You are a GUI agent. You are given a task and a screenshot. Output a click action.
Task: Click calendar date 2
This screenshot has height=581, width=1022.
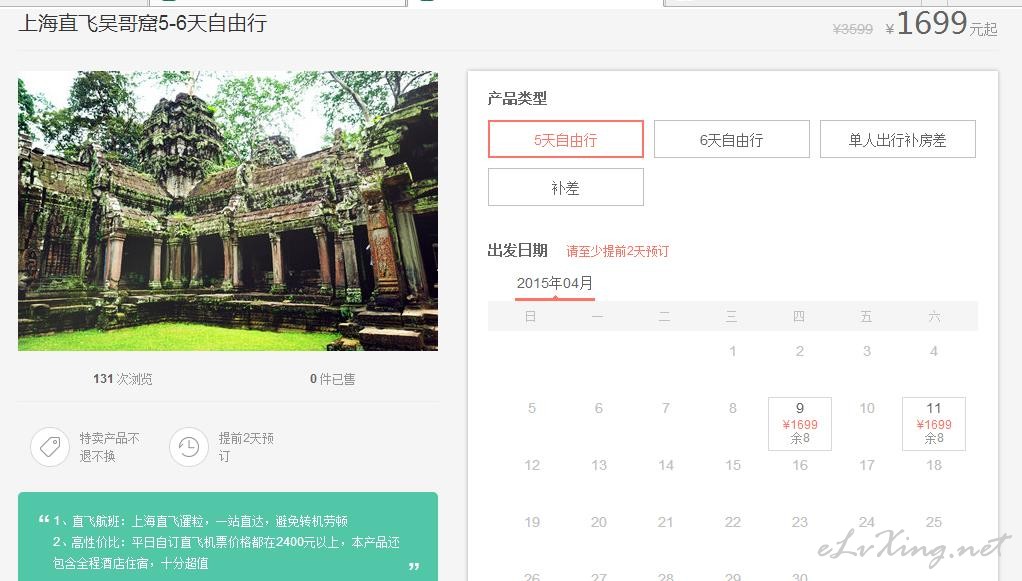(800, 351)
